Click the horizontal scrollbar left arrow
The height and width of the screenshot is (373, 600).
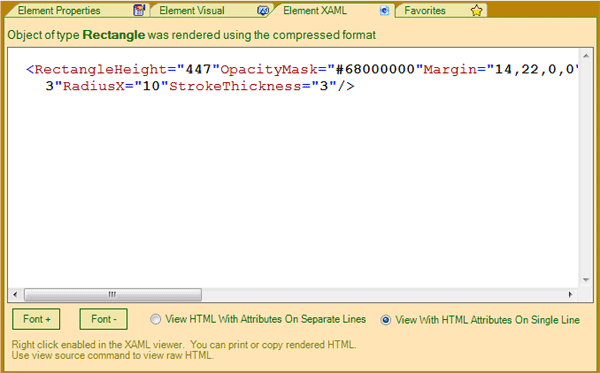tap(15, 295)
